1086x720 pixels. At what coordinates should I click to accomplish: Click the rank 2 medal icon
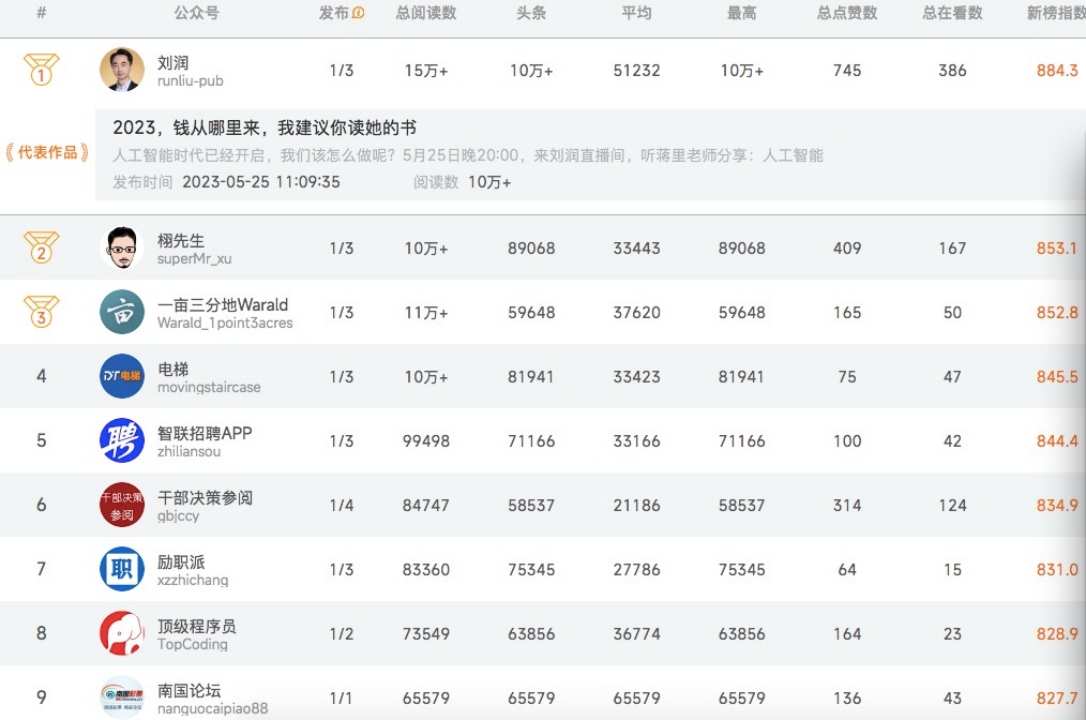point(42,247)
